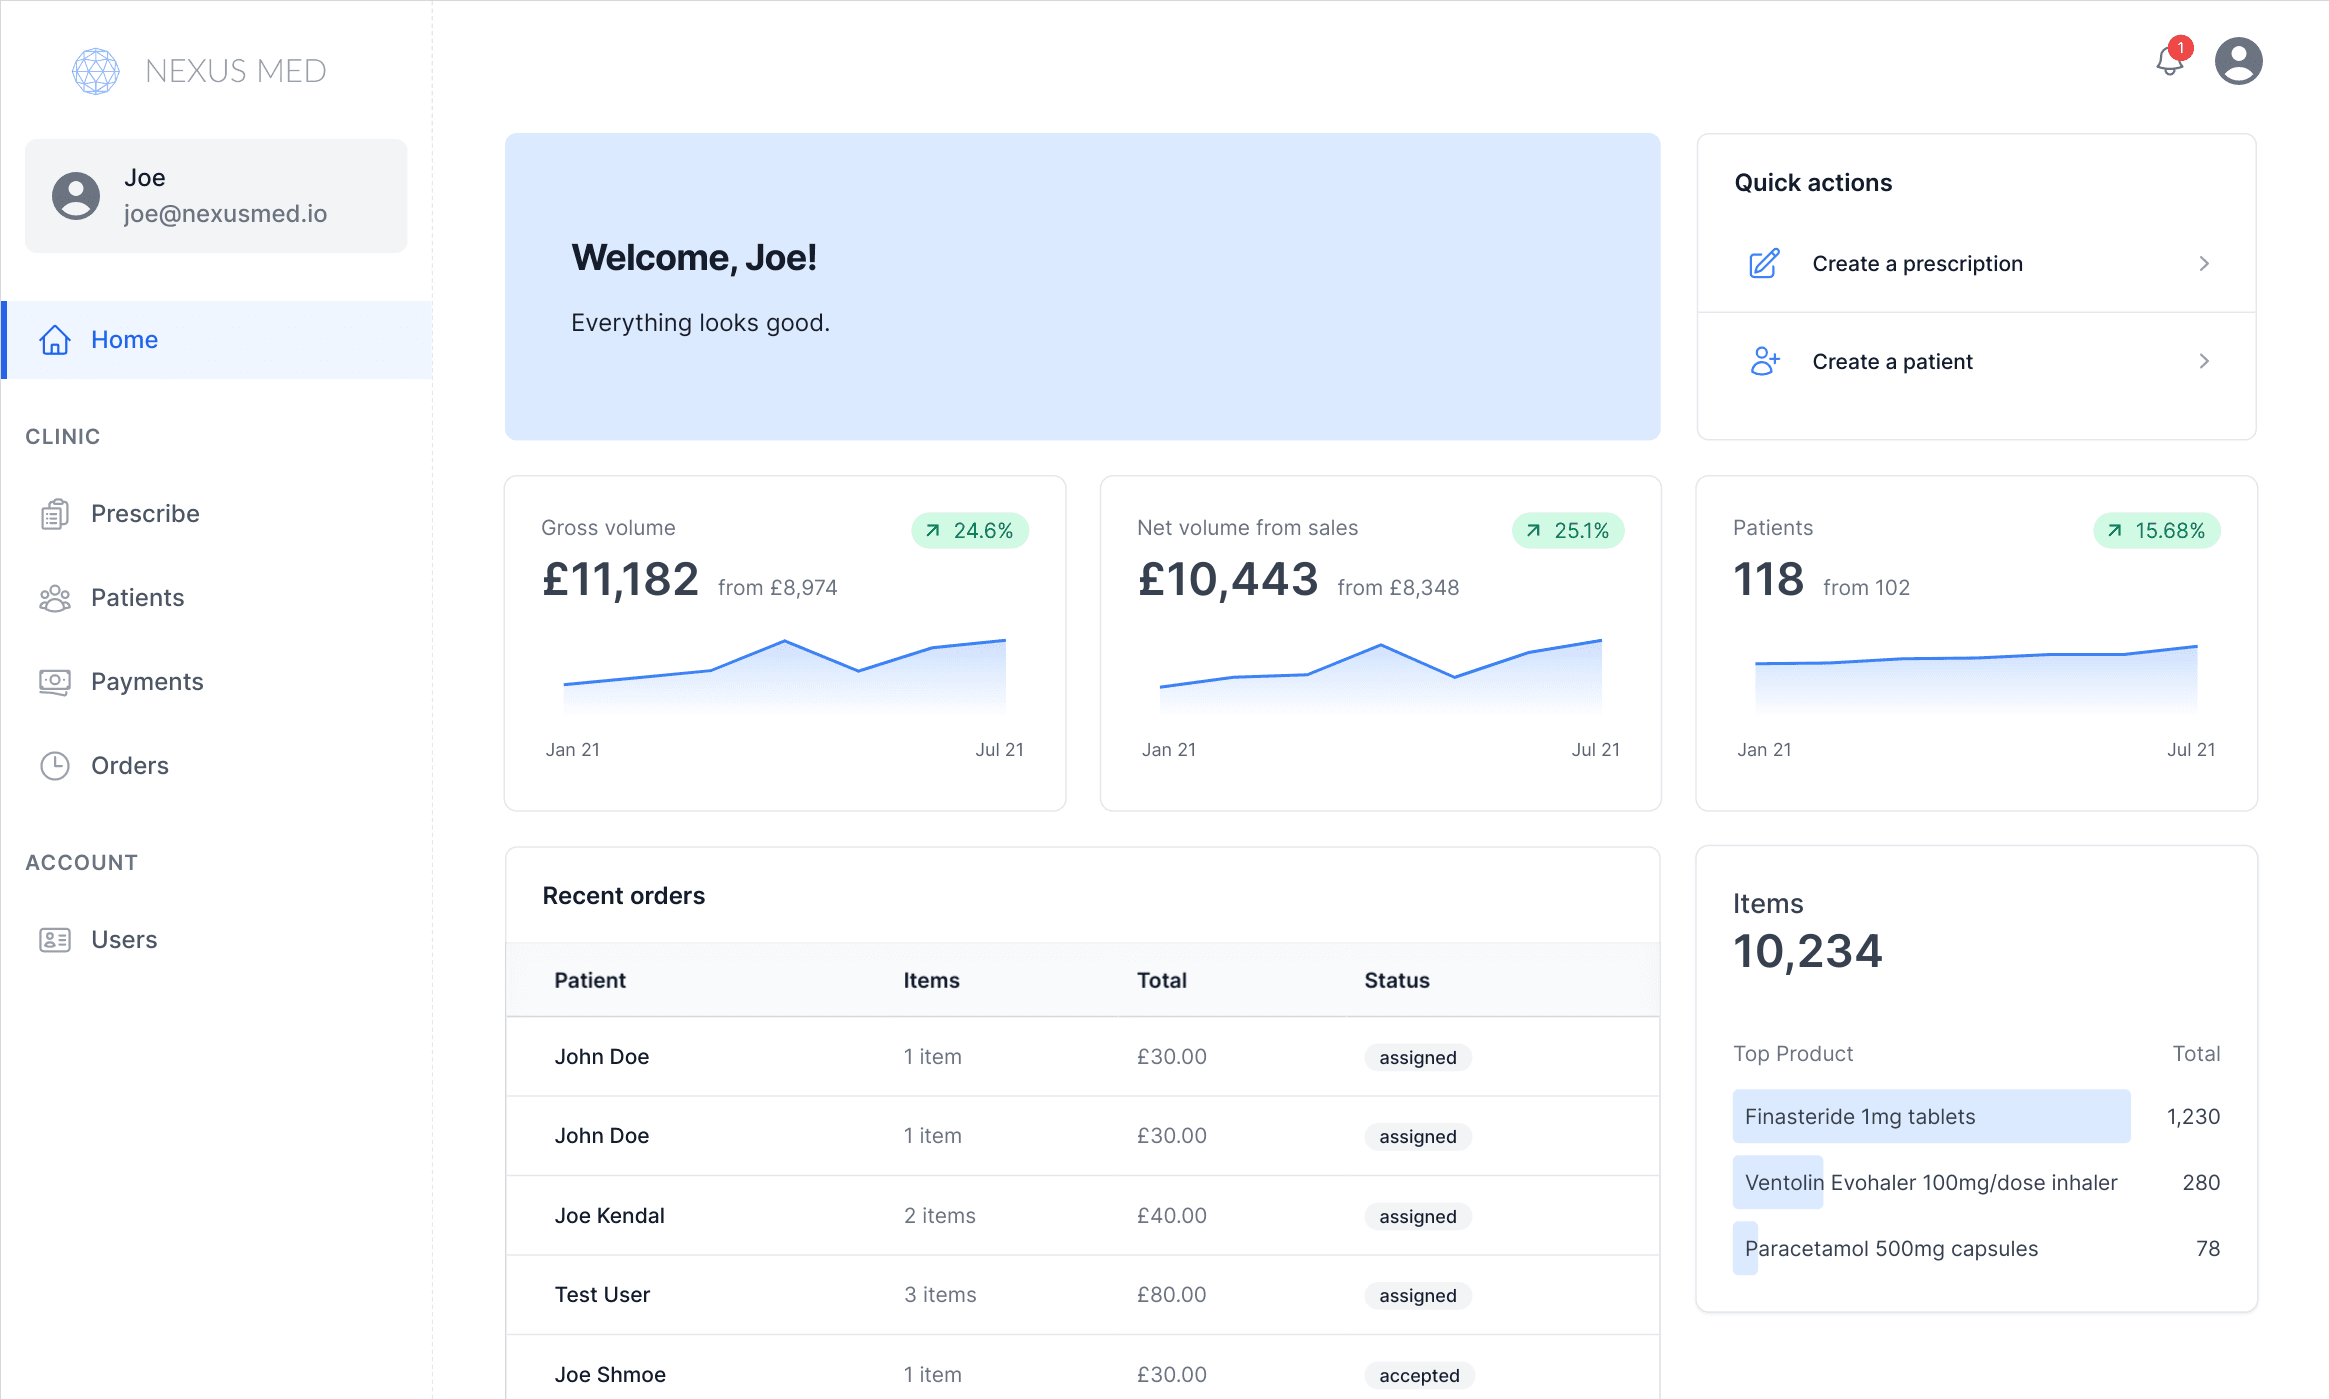Click the 24.6% Gross volume badge

[969, 531]
